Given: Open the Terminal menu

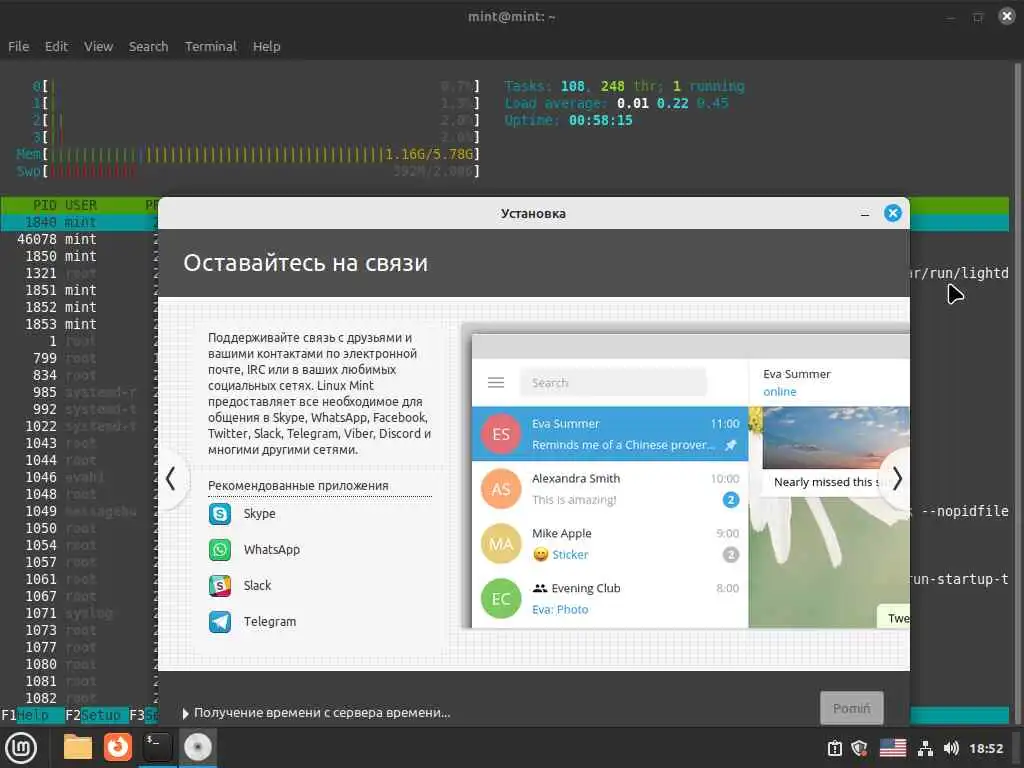Looking at the screenshot, I should point(210,46).
